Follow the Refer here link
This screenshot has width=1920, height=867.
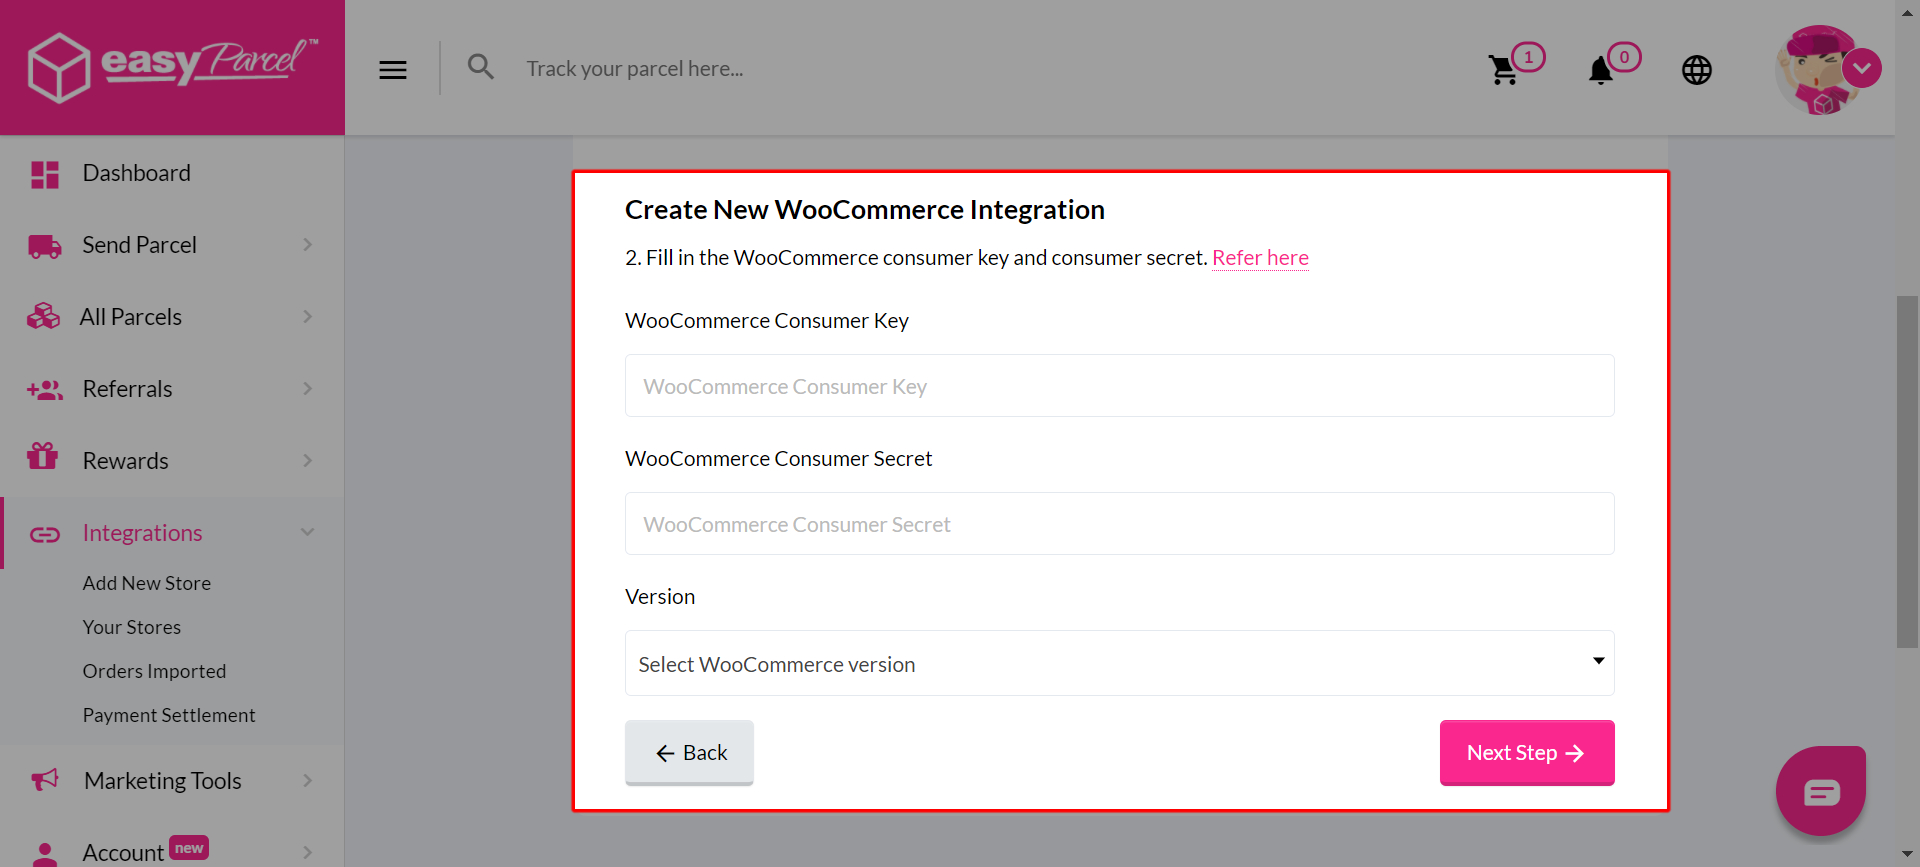tap(1260, 258)
